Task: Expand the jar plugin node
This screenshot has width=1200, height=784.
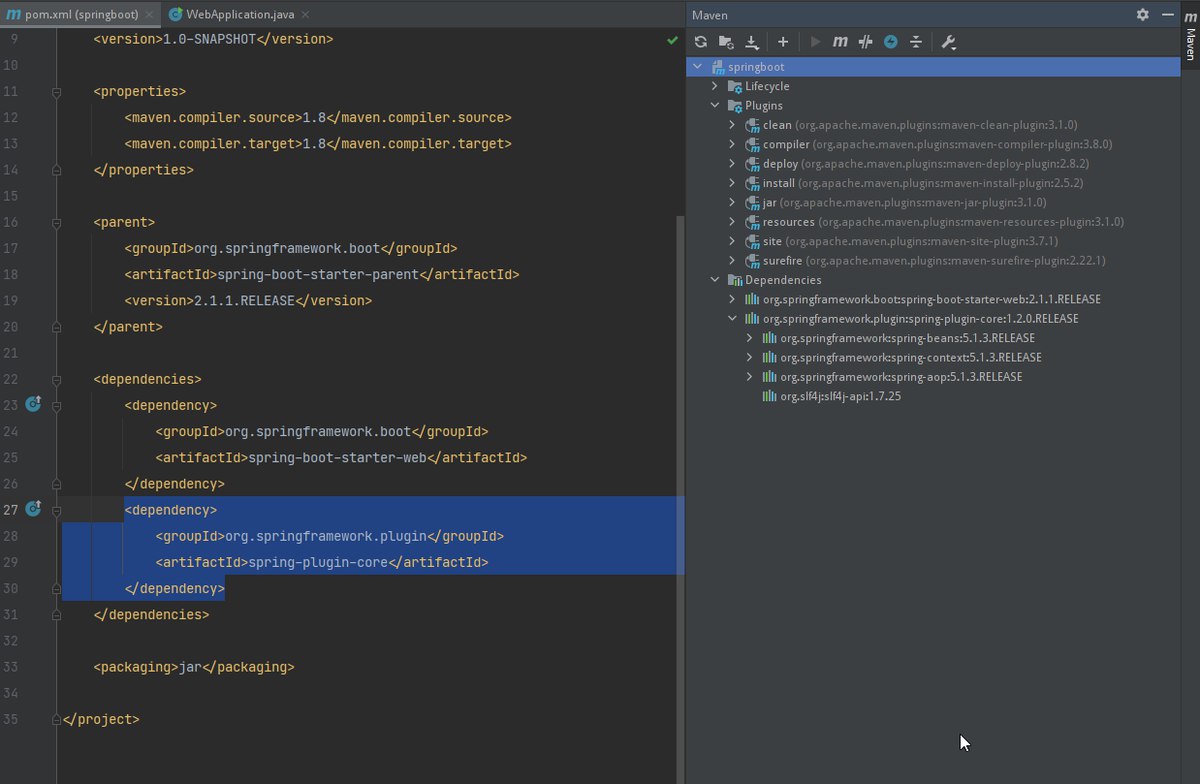Action: point(733,202)
